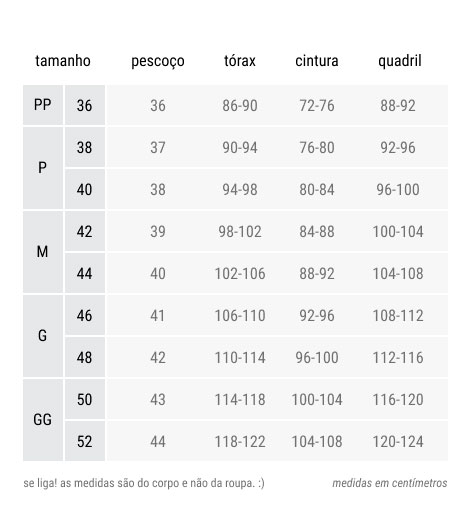
Task: Select the P size label cell
Action: [x=43, y=168]
